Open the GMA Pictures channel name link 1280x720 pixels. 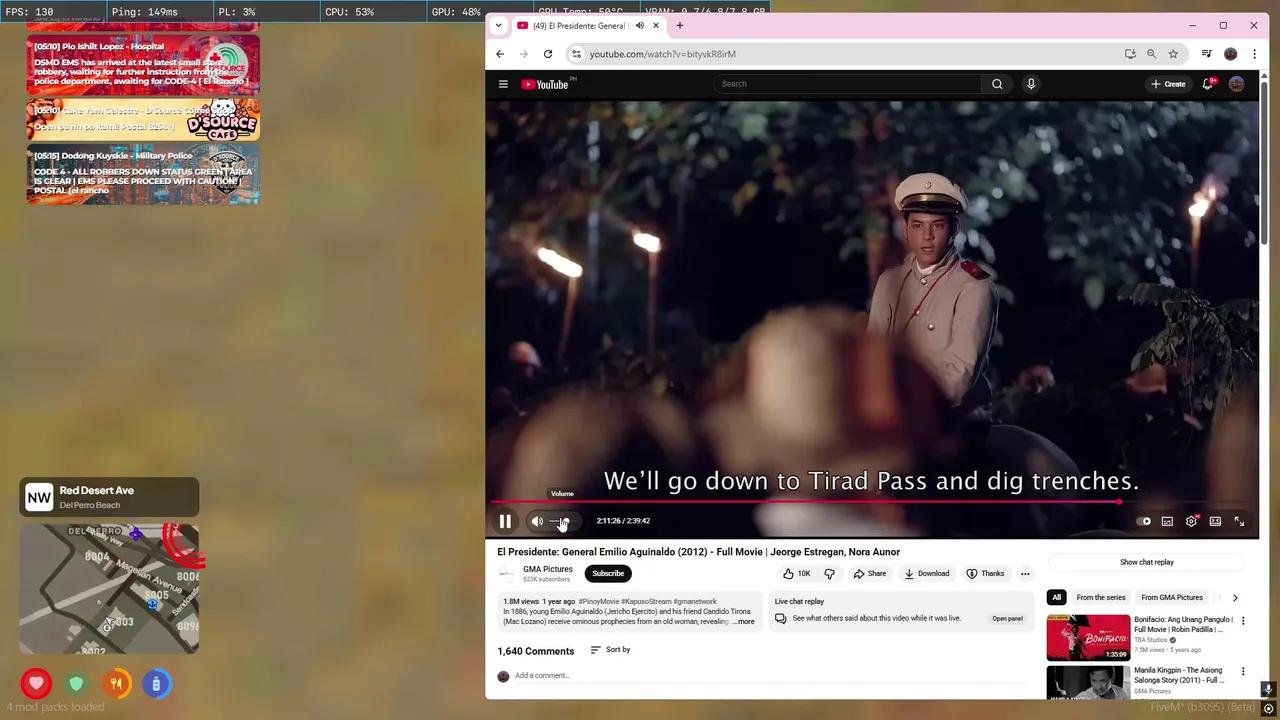548,569
